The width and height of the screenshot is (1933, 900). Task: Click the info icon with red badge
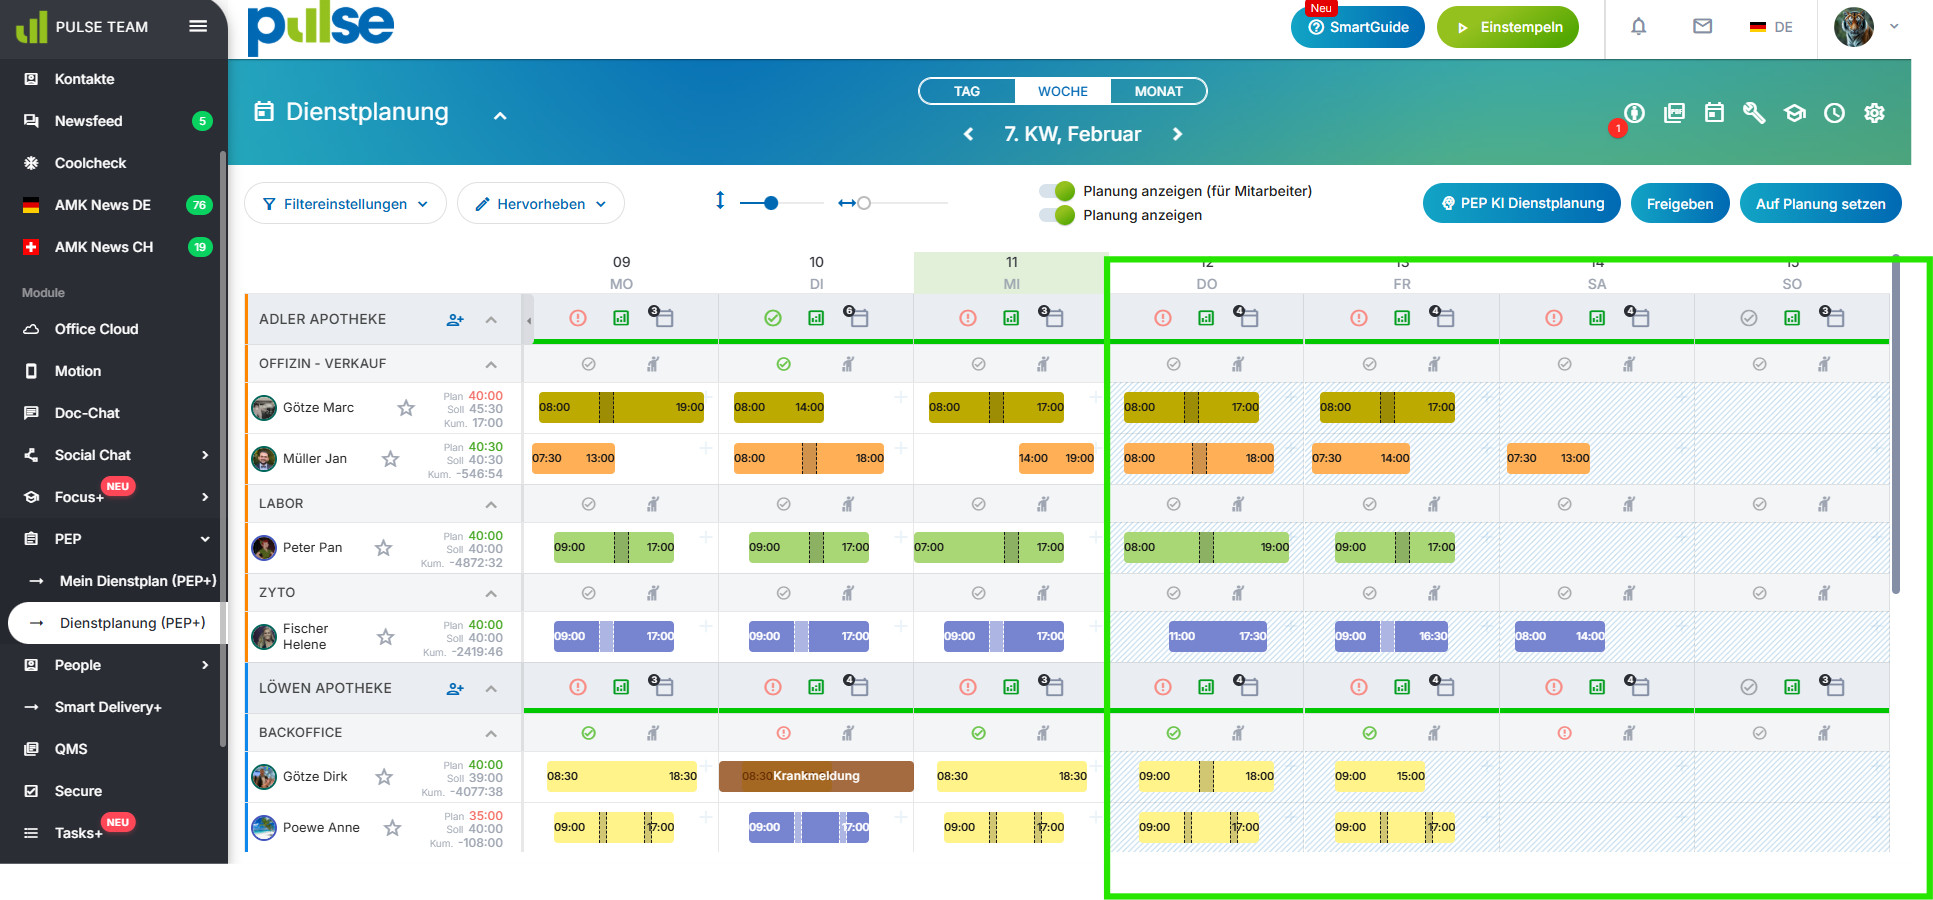pyautogui.click(x=1634, y=113)
